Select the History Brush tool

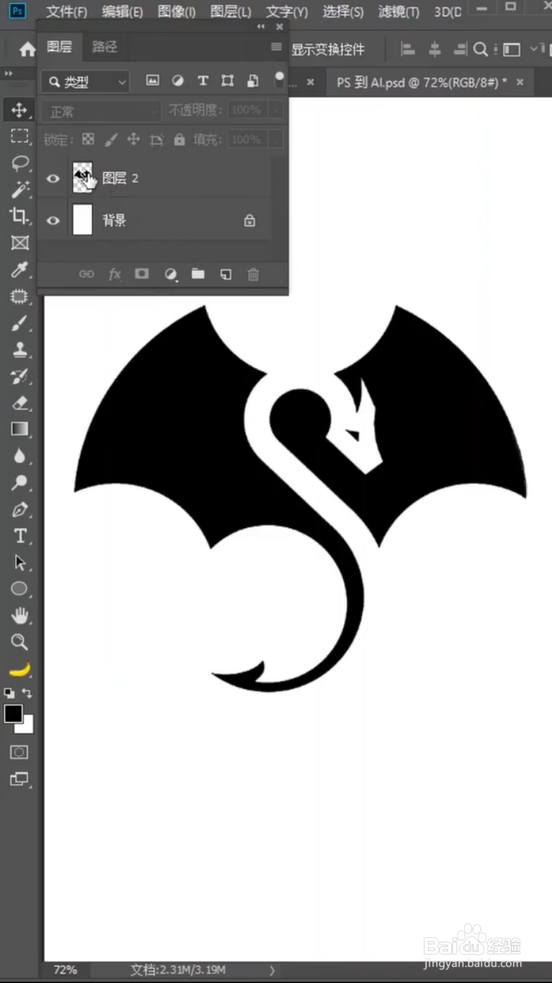19,376
